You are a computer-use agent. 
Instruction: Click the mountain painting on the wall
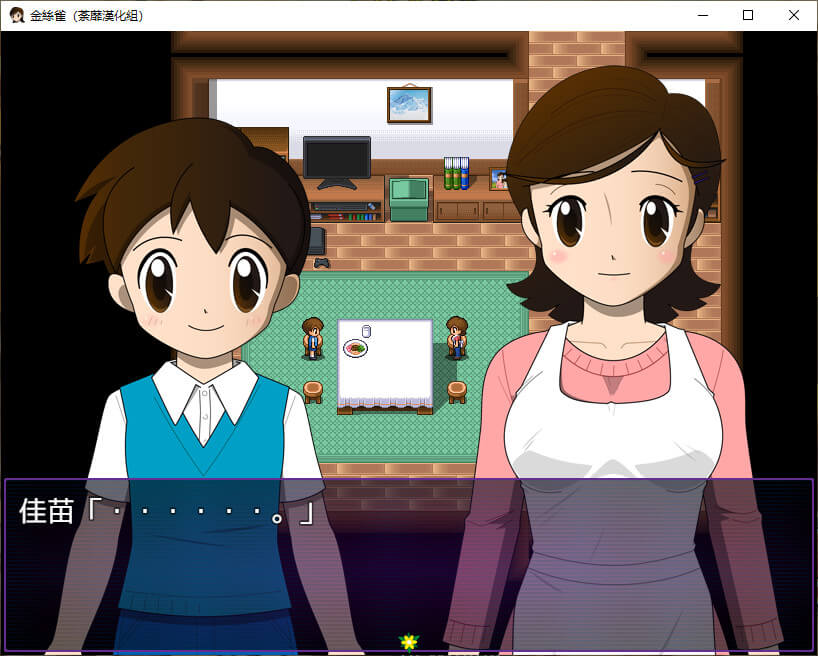pos(409,104)
